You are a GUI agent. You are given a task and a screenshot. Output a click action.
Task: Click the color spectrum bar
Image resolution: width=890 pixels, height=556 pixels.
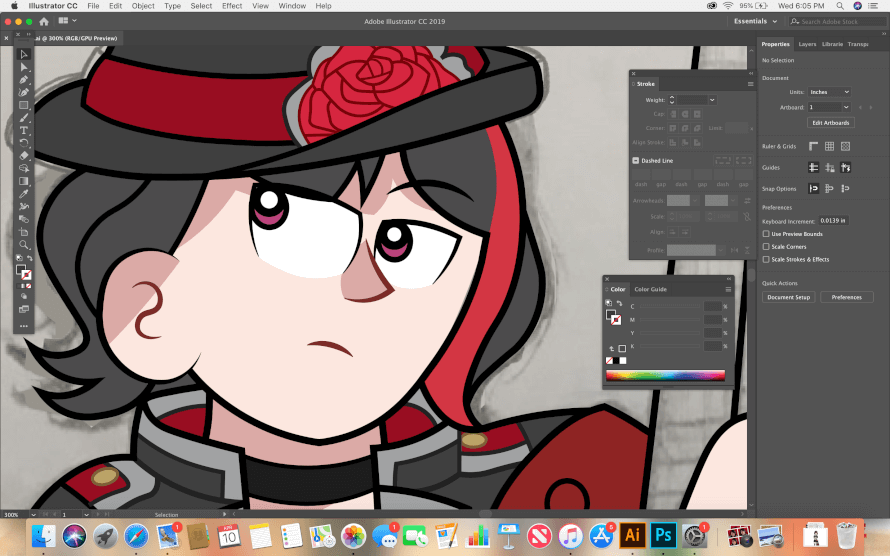point(665,376)
